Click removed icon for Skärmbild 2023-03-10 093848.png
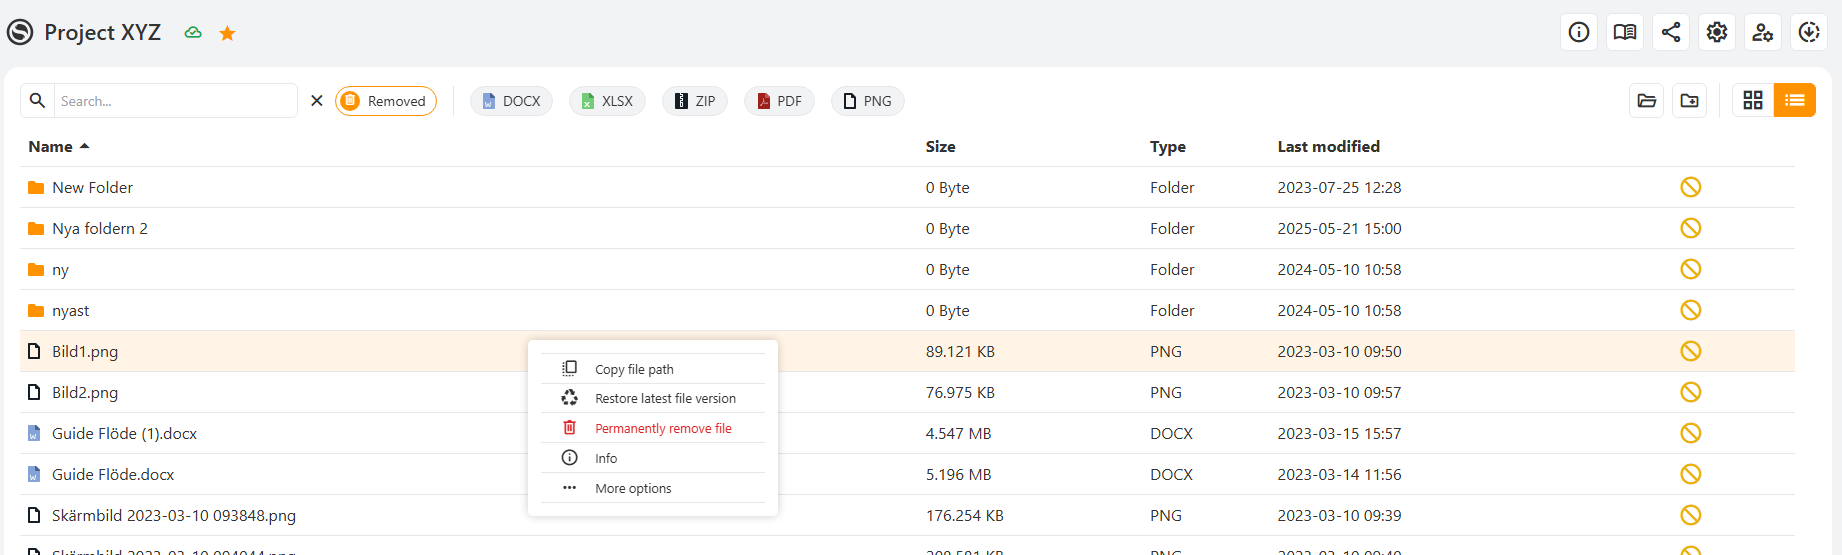 [1691, 515]
